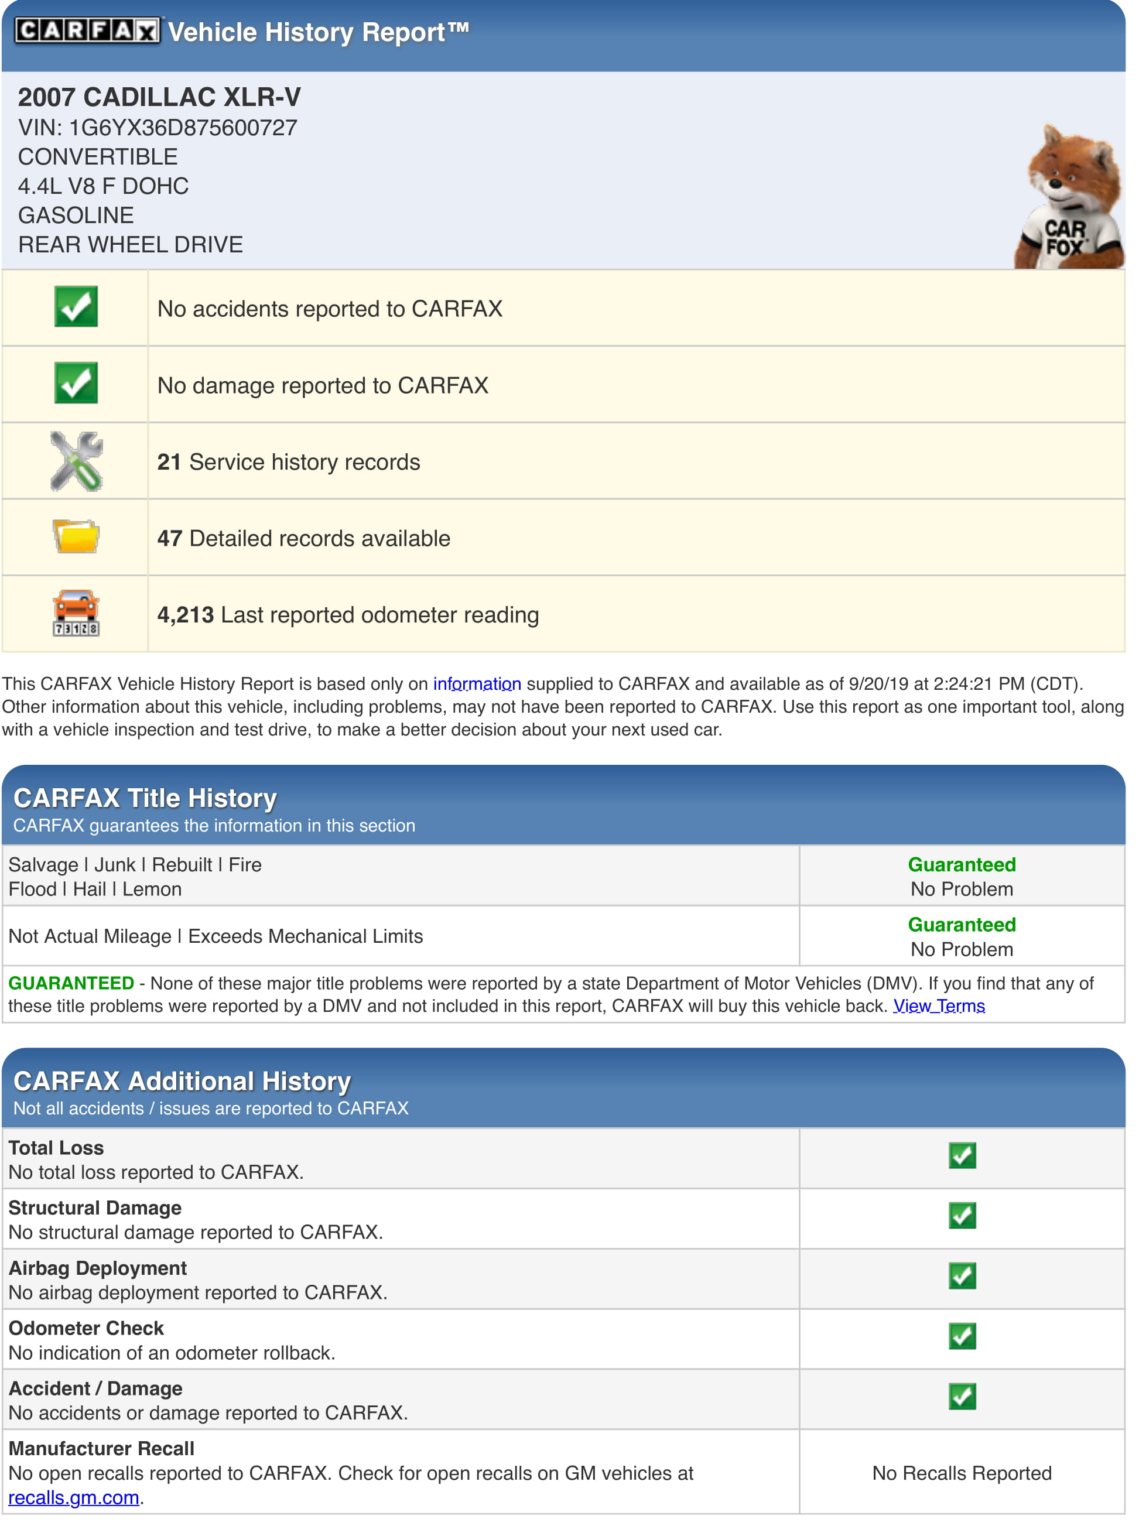Click the '4.4L V8 F DOHC' engine text

(104, 186)
